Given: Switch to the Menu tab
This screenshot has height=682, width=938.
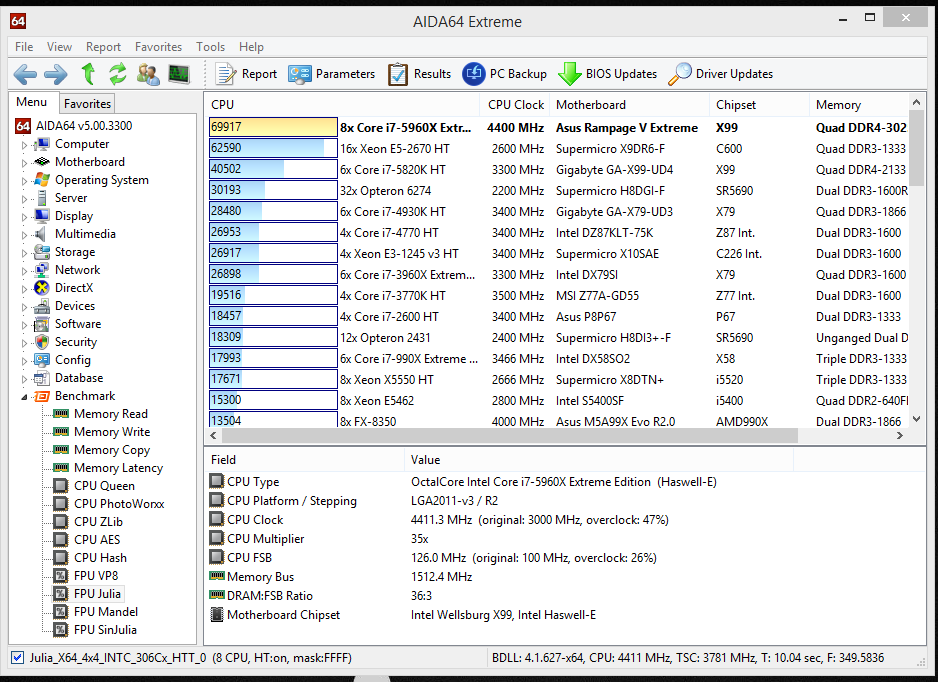Looking at the screenshot, I should (x=32, y=102).
